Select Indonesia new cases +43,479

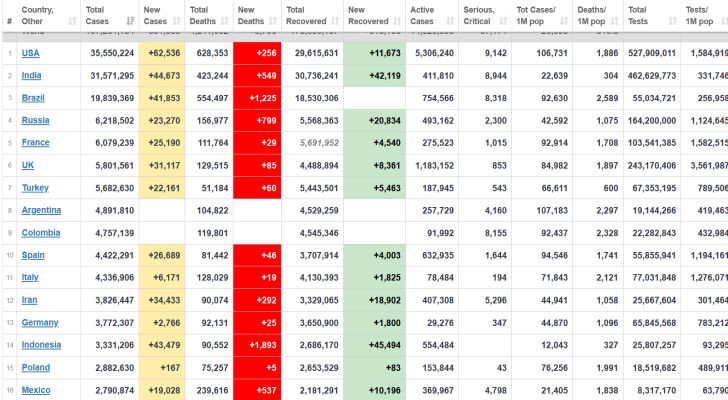[164, 345]
